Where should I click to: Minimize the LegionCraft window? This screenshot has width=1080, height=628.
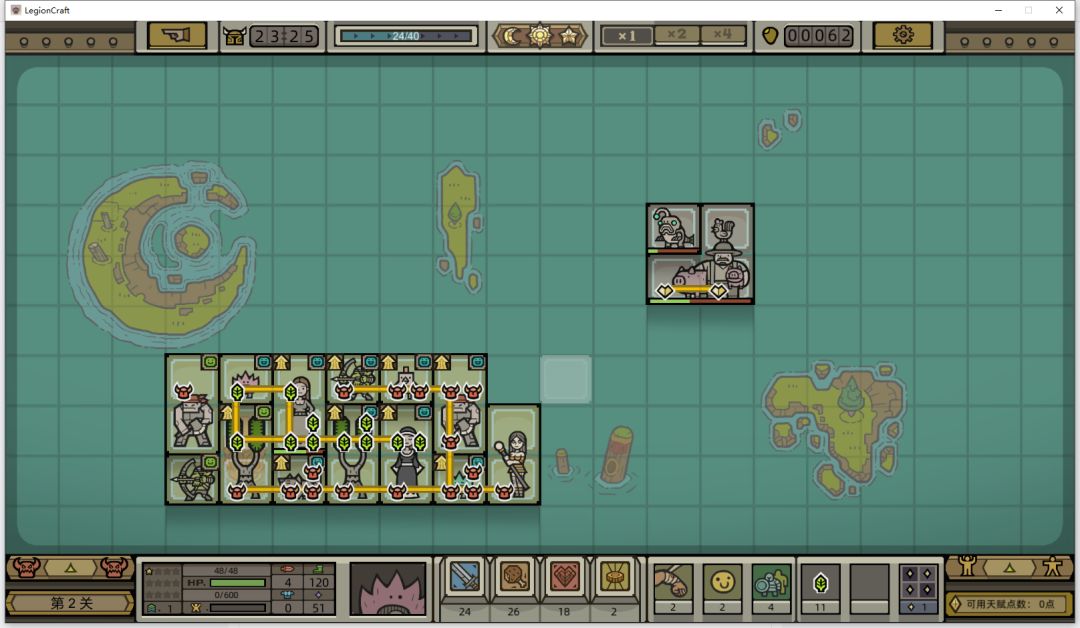998,10
